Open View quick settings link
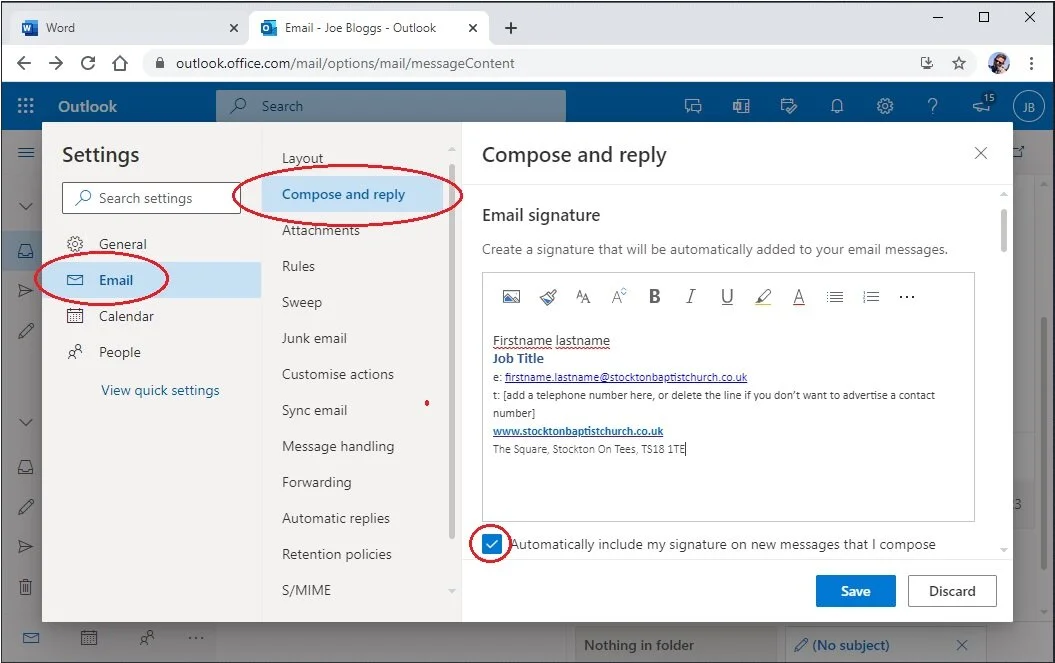Image resolution: width=1055 pixels, height=663 pixels. (x=160, y=390)
